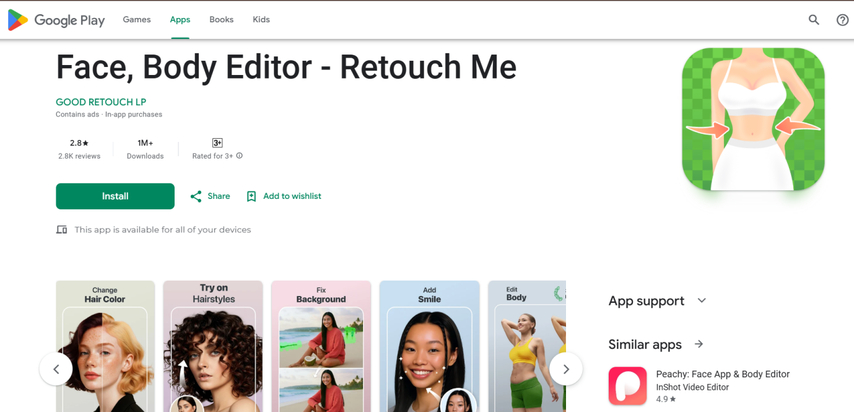Screen dimensions: 854x412
Task: Click the 2.8K reviews rating
Action: pyautogui.click(x=80, y=149)
